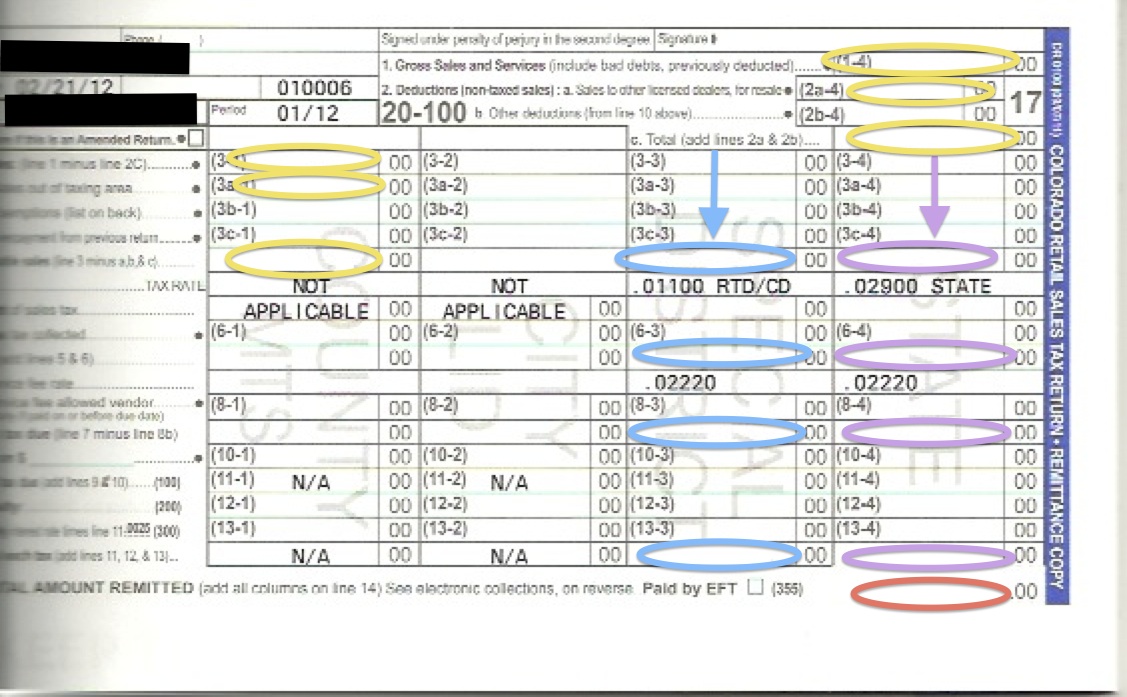Click the TAX RATE label

175,285
